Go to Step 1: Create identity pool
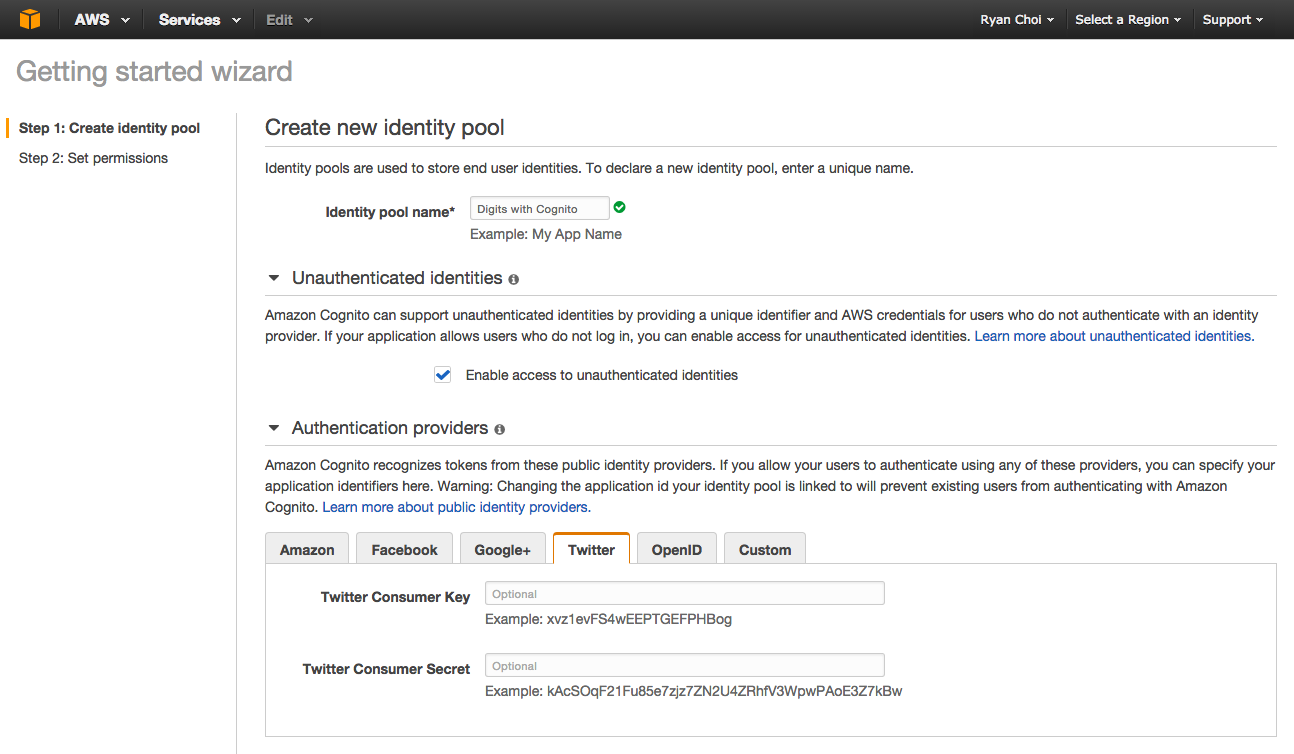The width and height of the screenshot is (1294, 754). 110,128
